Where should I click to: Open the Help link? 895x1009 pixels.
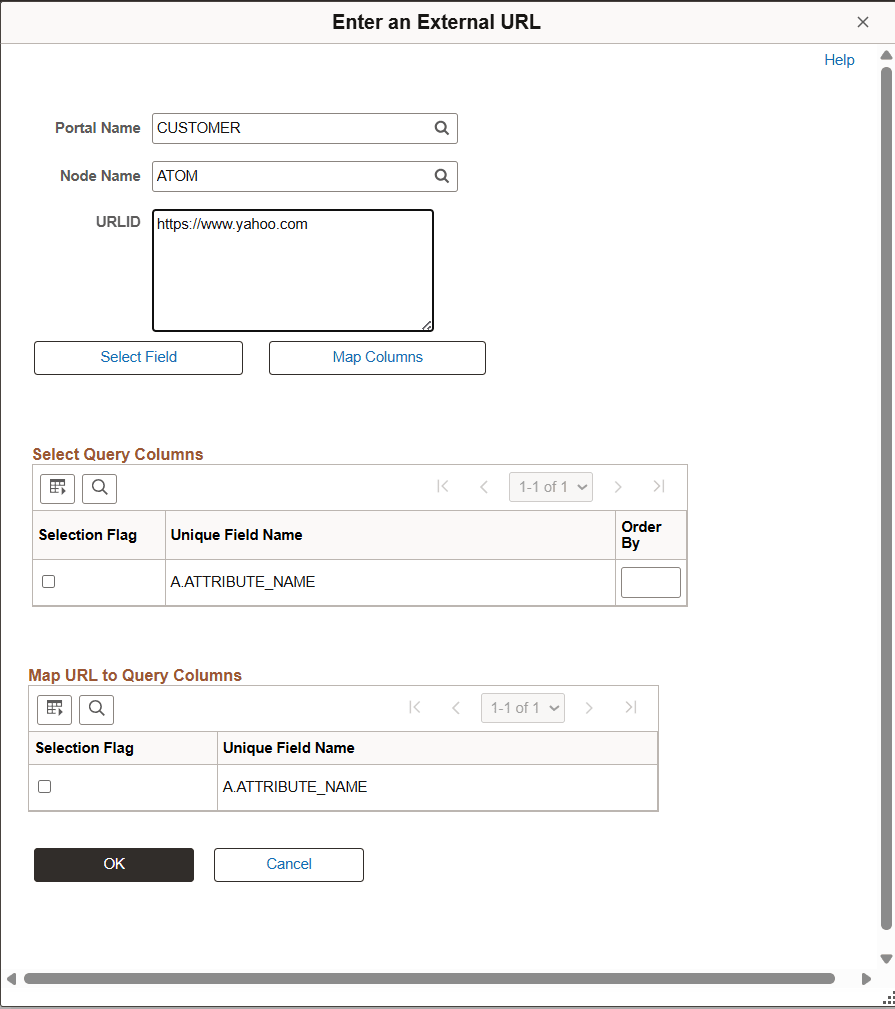coord(839,60)
